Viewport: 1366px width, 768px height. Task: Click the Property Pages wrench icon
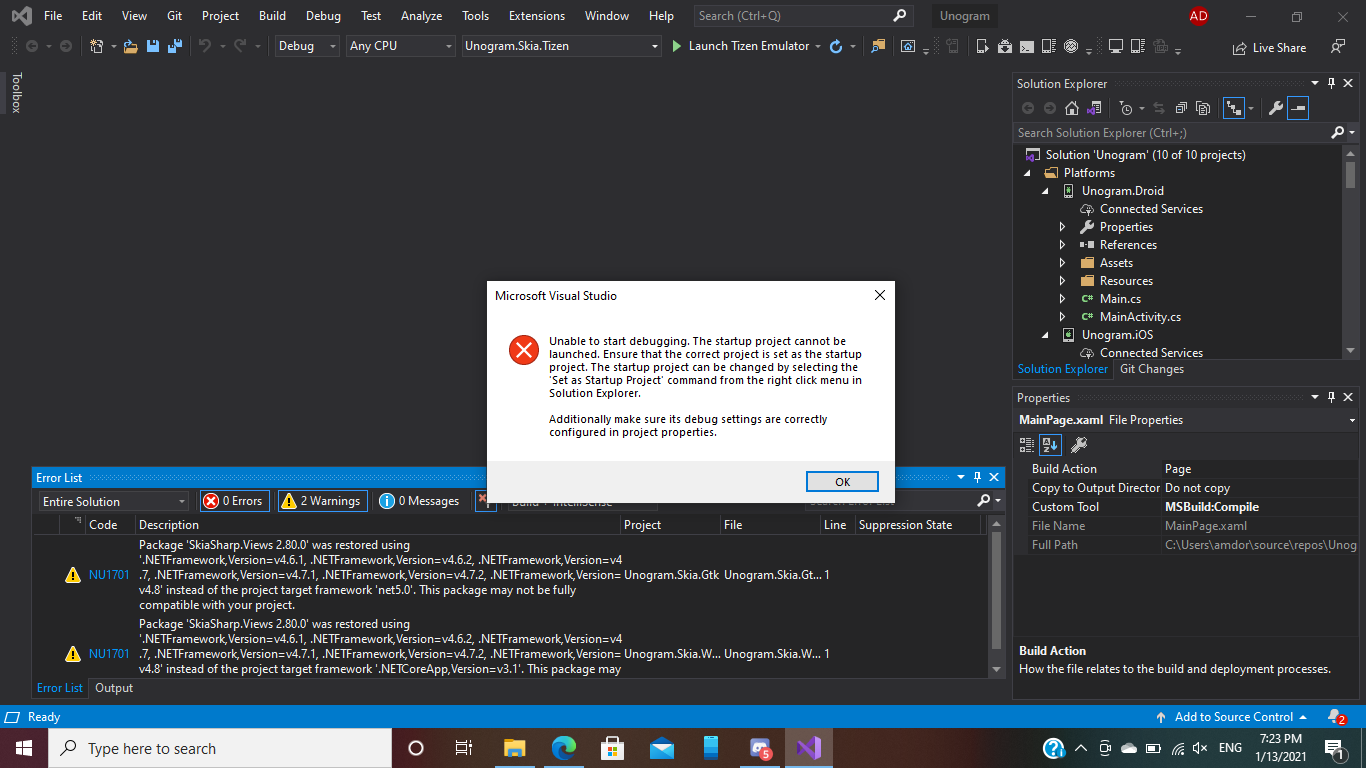pyautogui.click(x=1079, y=444)
